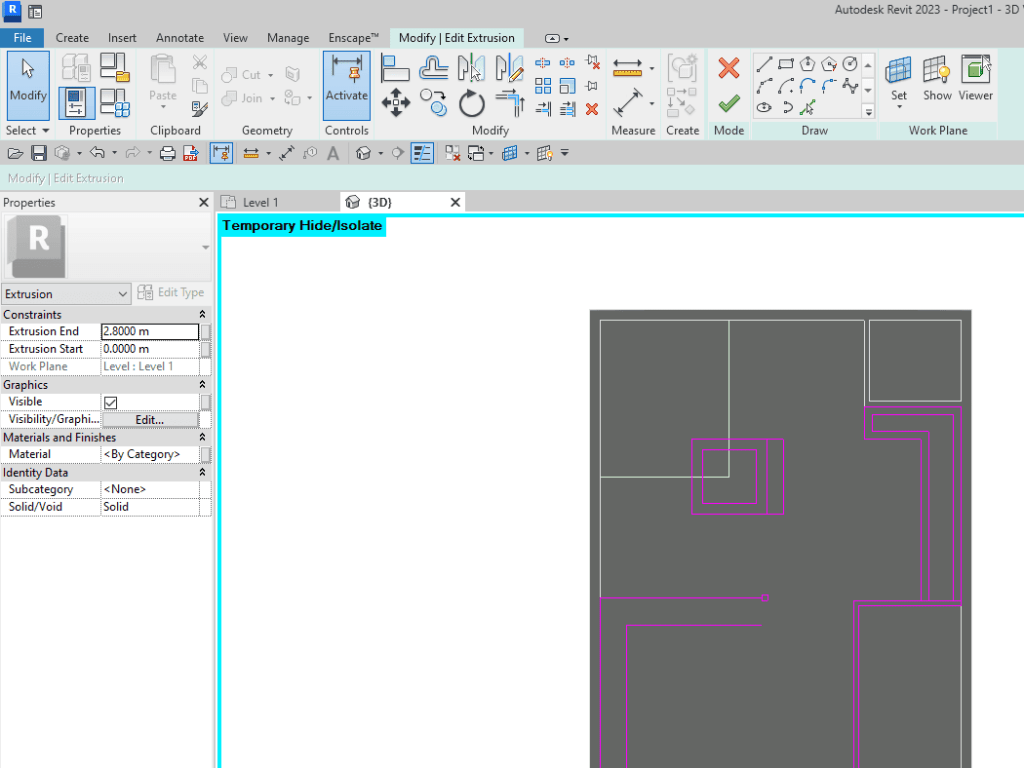Click the Activate Controls button
Screen dimensions: 1024x768
click(x=347, y=86)
